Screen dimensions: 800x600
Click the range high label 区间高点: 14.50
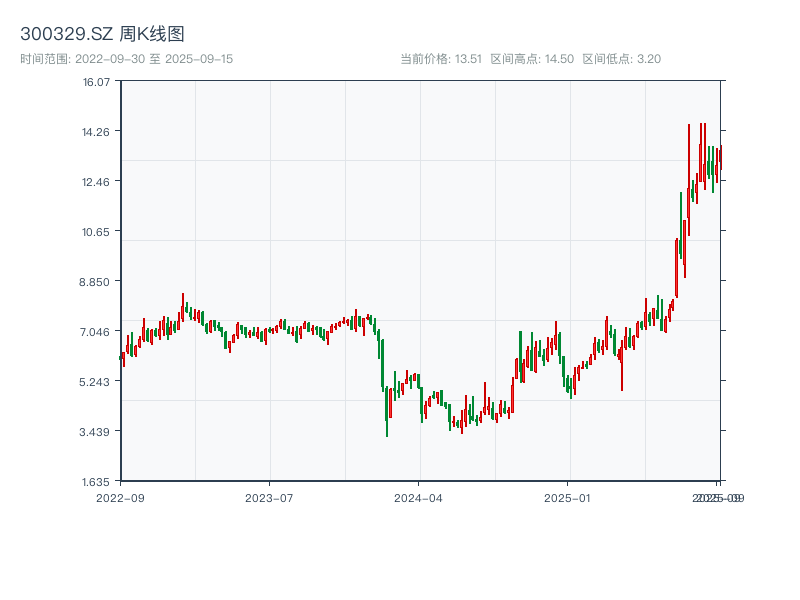pos(532,59)
